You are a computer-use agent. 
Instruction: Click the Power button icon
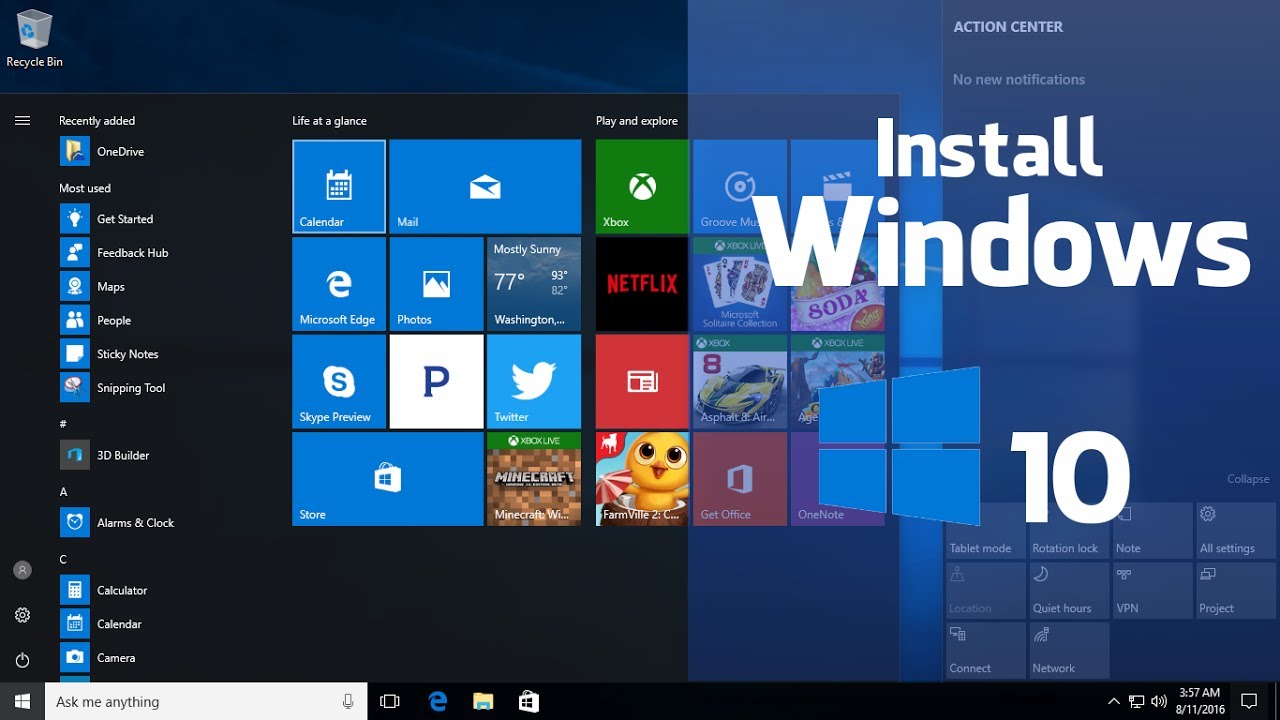[22, 660]
